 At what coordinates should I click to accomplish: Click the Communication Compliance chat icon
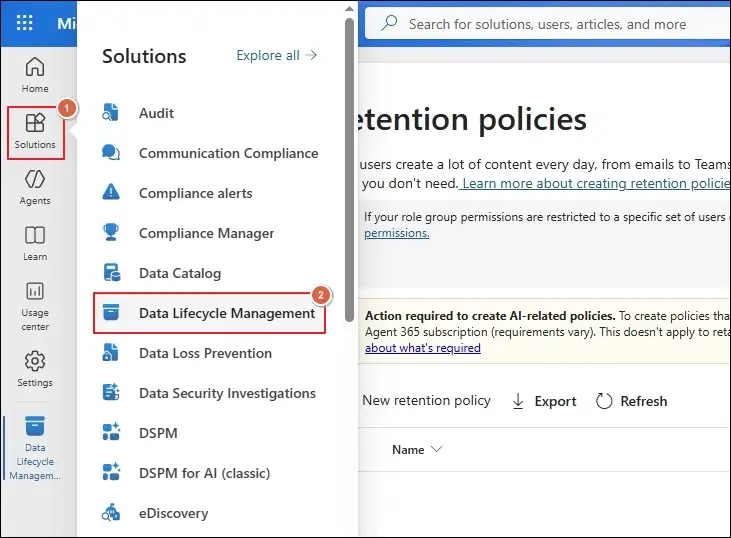(x=110, y=152)
